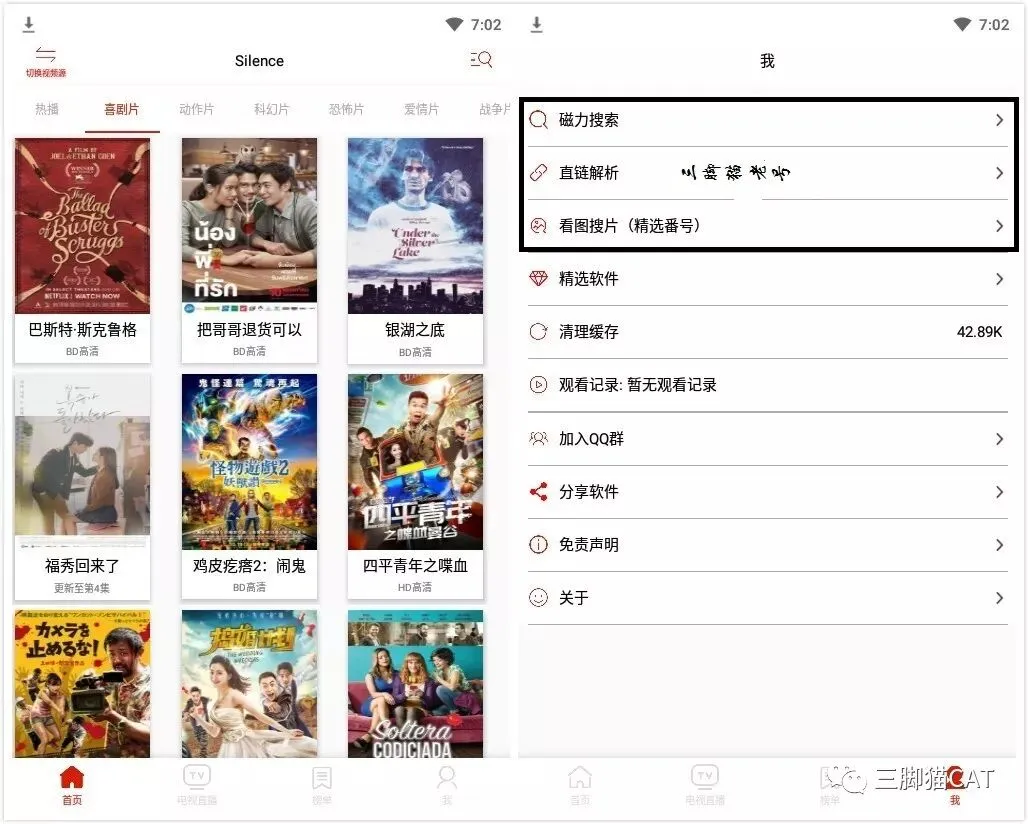This screenshot has width=1028, height=824.
Task: Click the 观看记录 play icon
Action: 538,385
